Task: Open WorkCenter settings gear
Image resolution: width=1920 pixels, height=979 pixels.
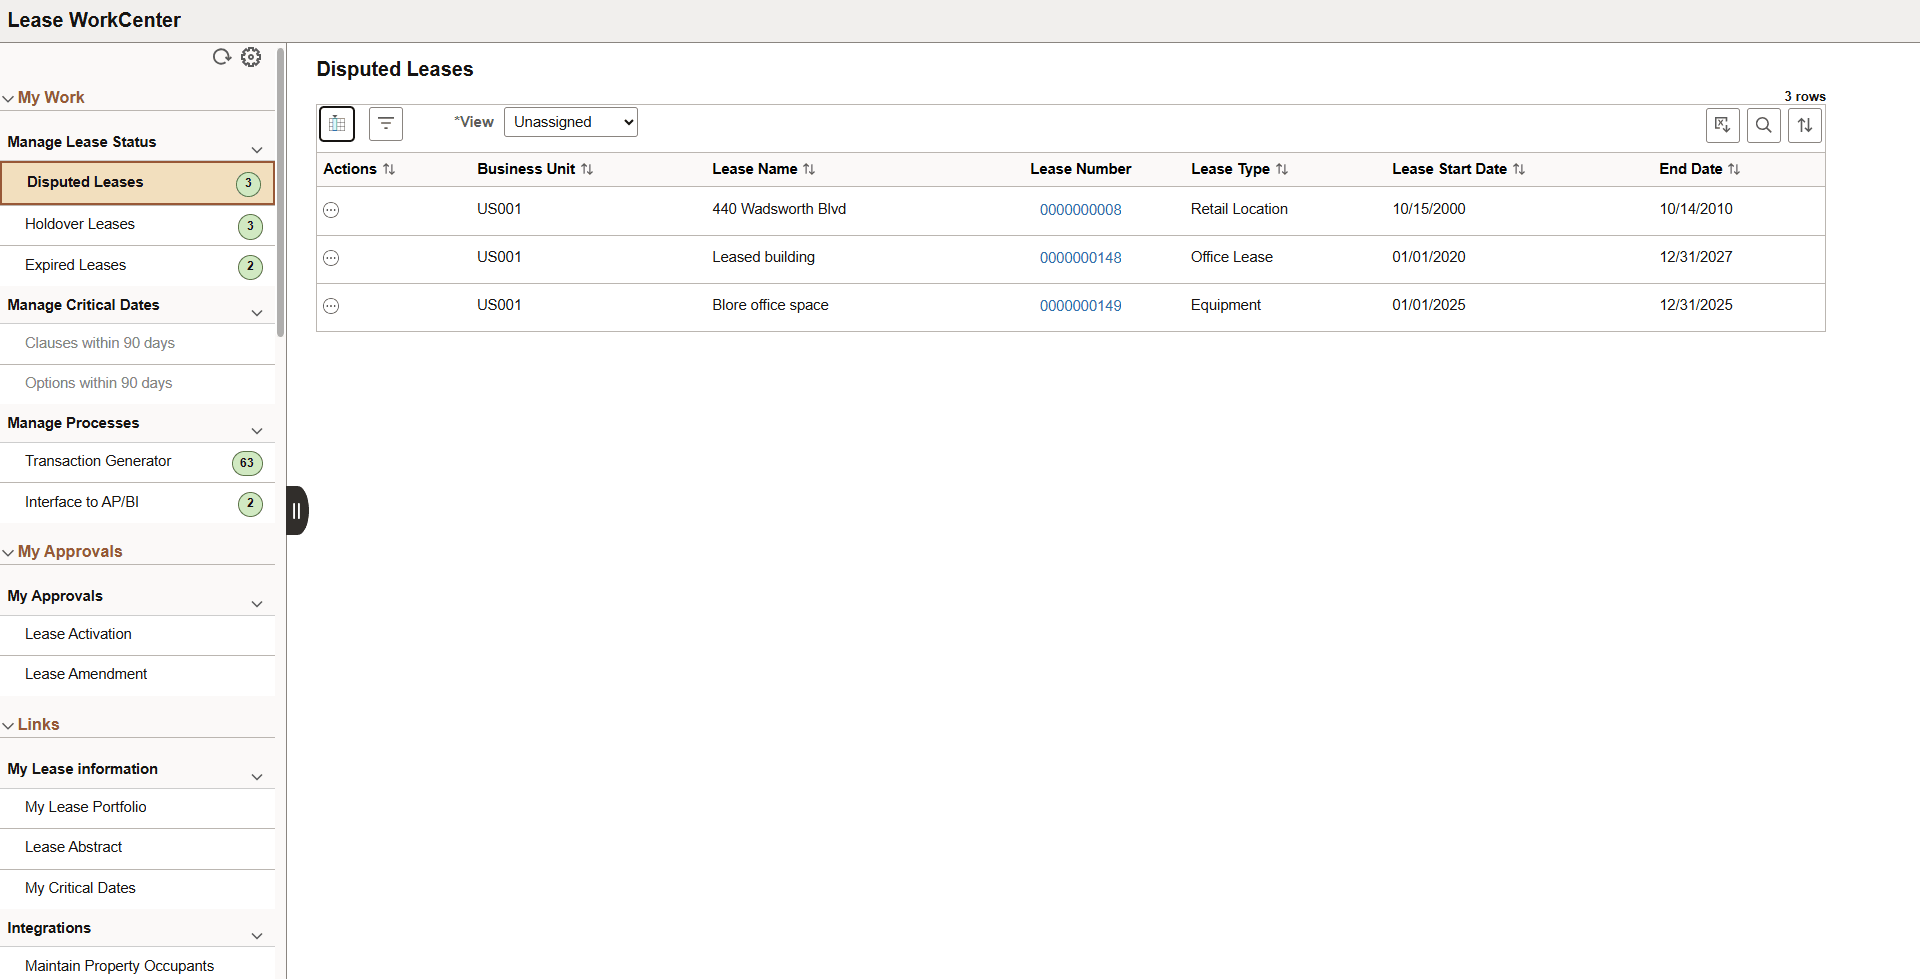Action: (x=251, y=57)
